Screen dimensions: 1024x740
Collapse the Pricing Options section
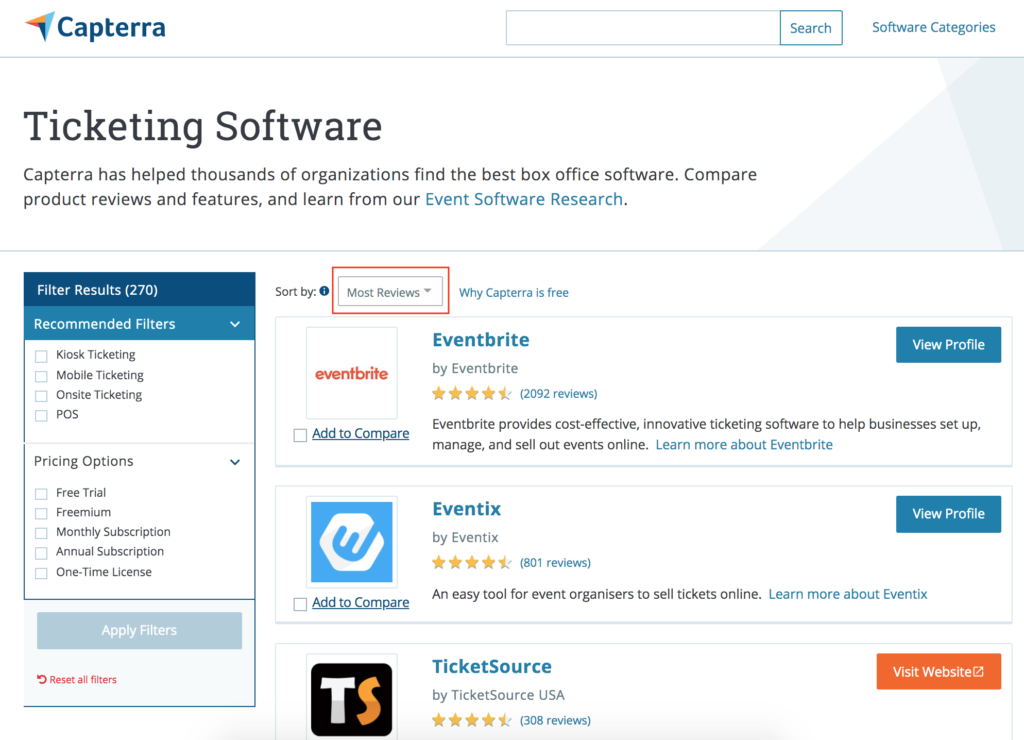pos(235,462)
